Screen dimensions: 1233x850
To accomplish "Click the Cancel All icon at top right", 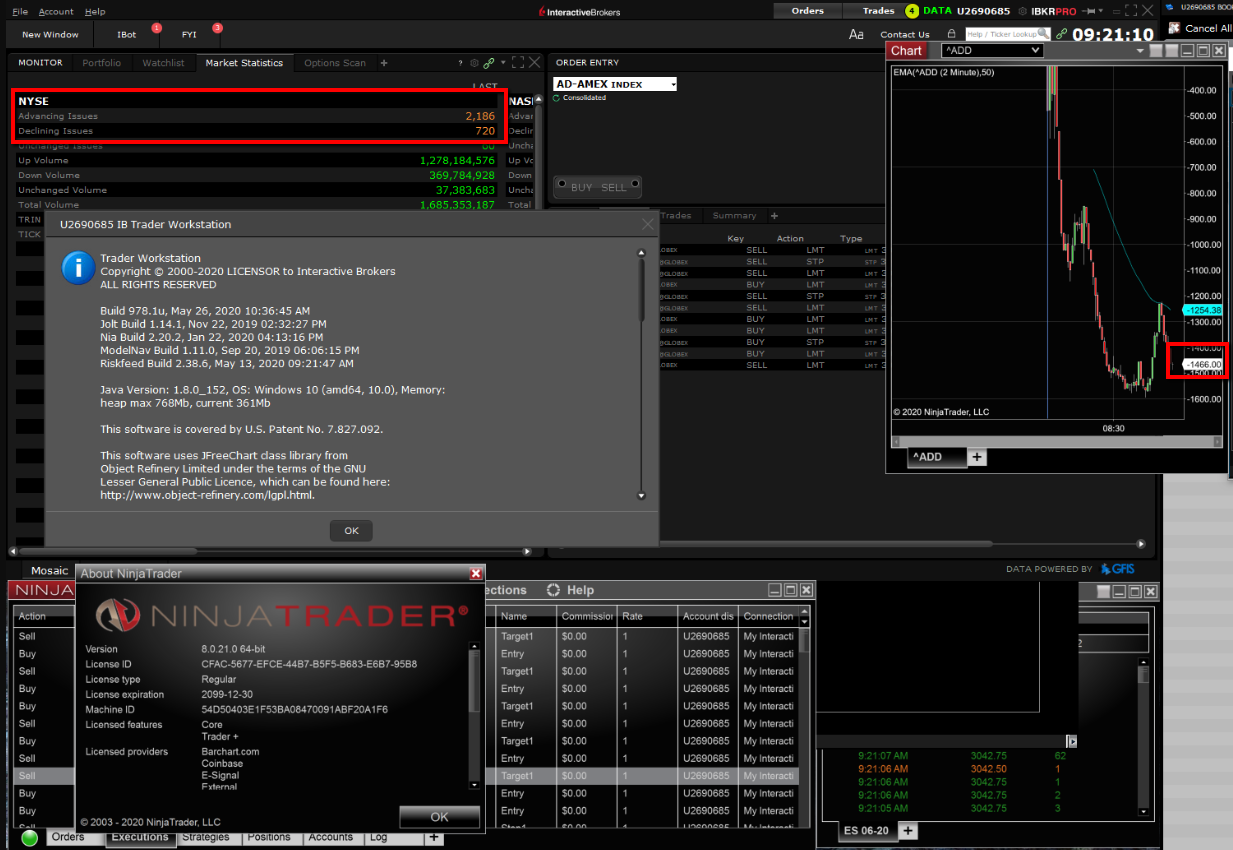I will tap(1176, 28).
